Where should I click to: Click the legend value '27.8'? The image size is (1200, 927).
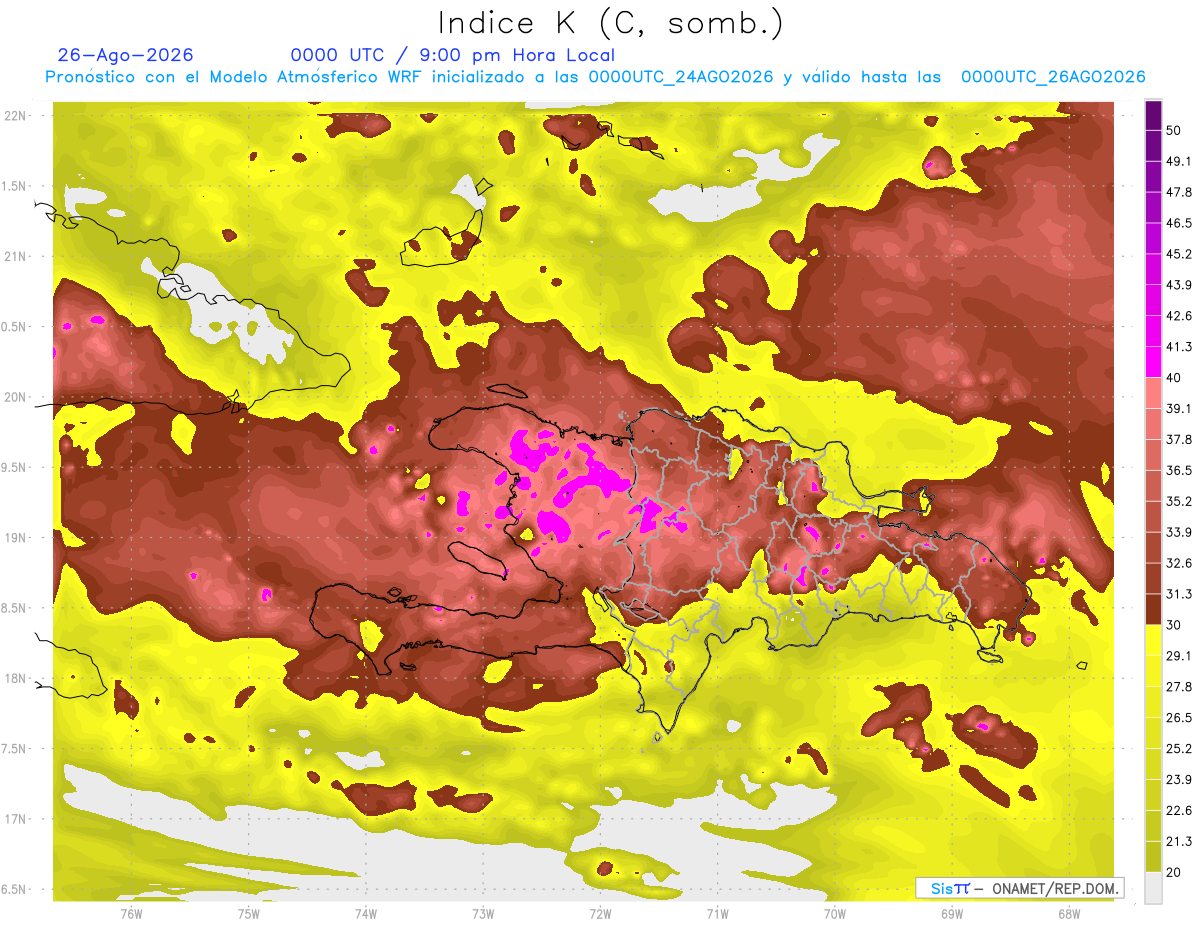tap(1178, 687)
